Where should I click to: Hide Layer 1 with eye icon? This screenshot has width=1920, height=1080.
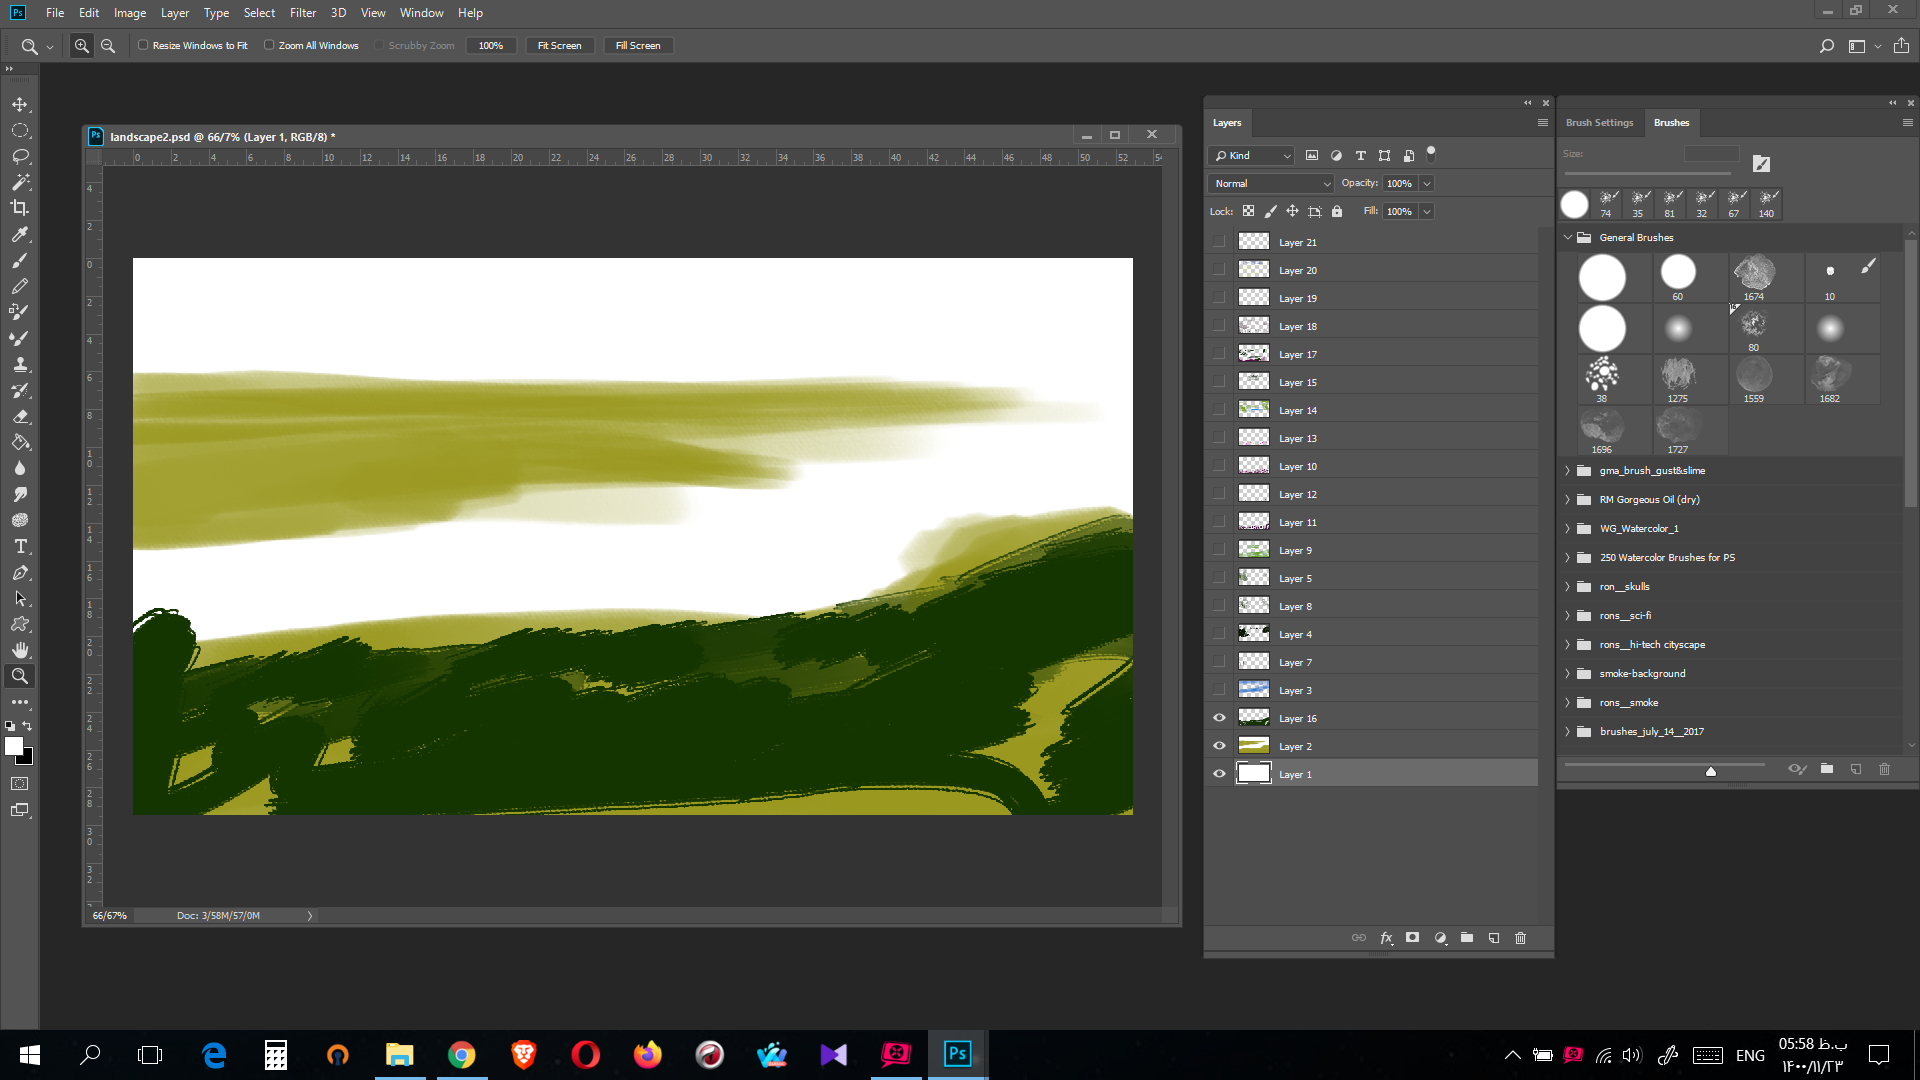tap(1219, 774)
